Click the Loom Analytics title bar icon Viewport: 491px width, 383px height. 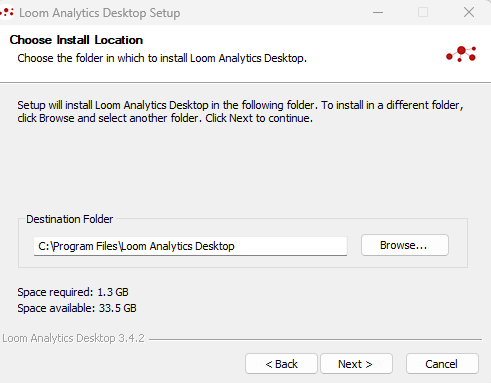[7, 13]
